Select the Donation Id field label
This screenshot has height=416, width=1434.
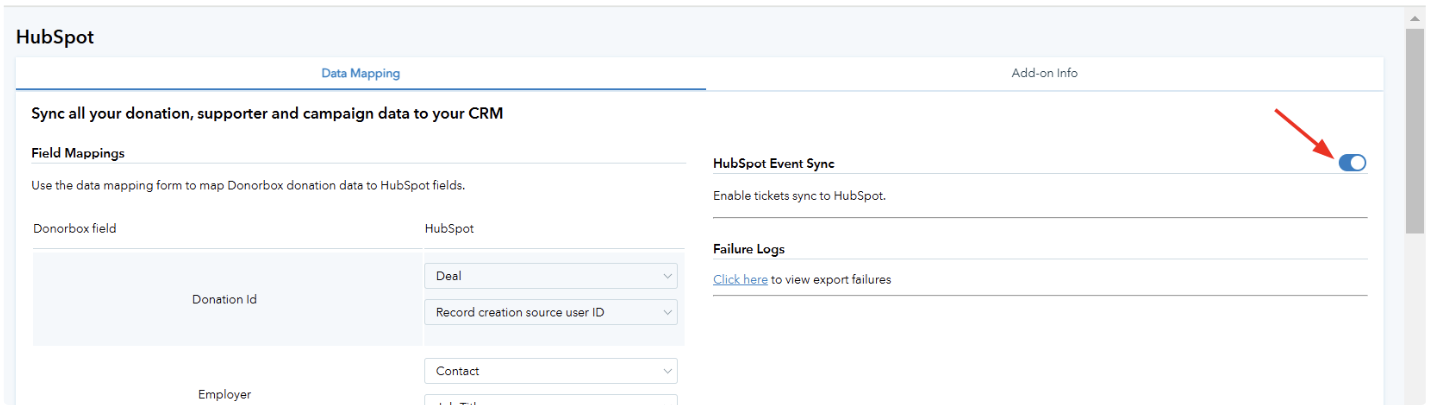click(224, 299)
